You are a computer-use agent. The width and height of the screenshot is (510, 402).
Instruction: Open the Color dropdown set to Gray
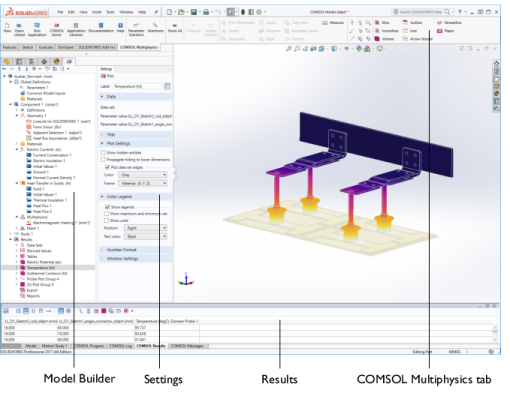point(143,175)
